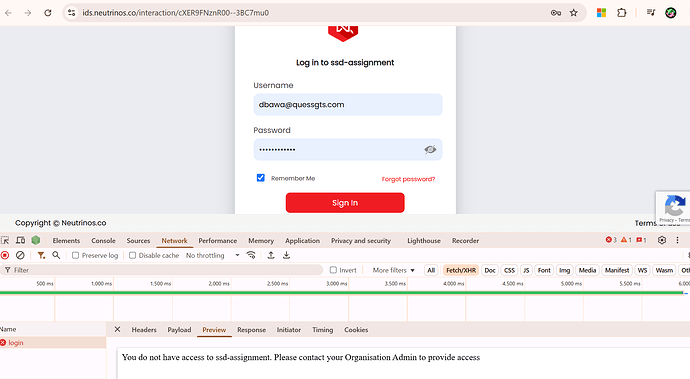Toggle the Doc request type filter

[x=490, y=270]
